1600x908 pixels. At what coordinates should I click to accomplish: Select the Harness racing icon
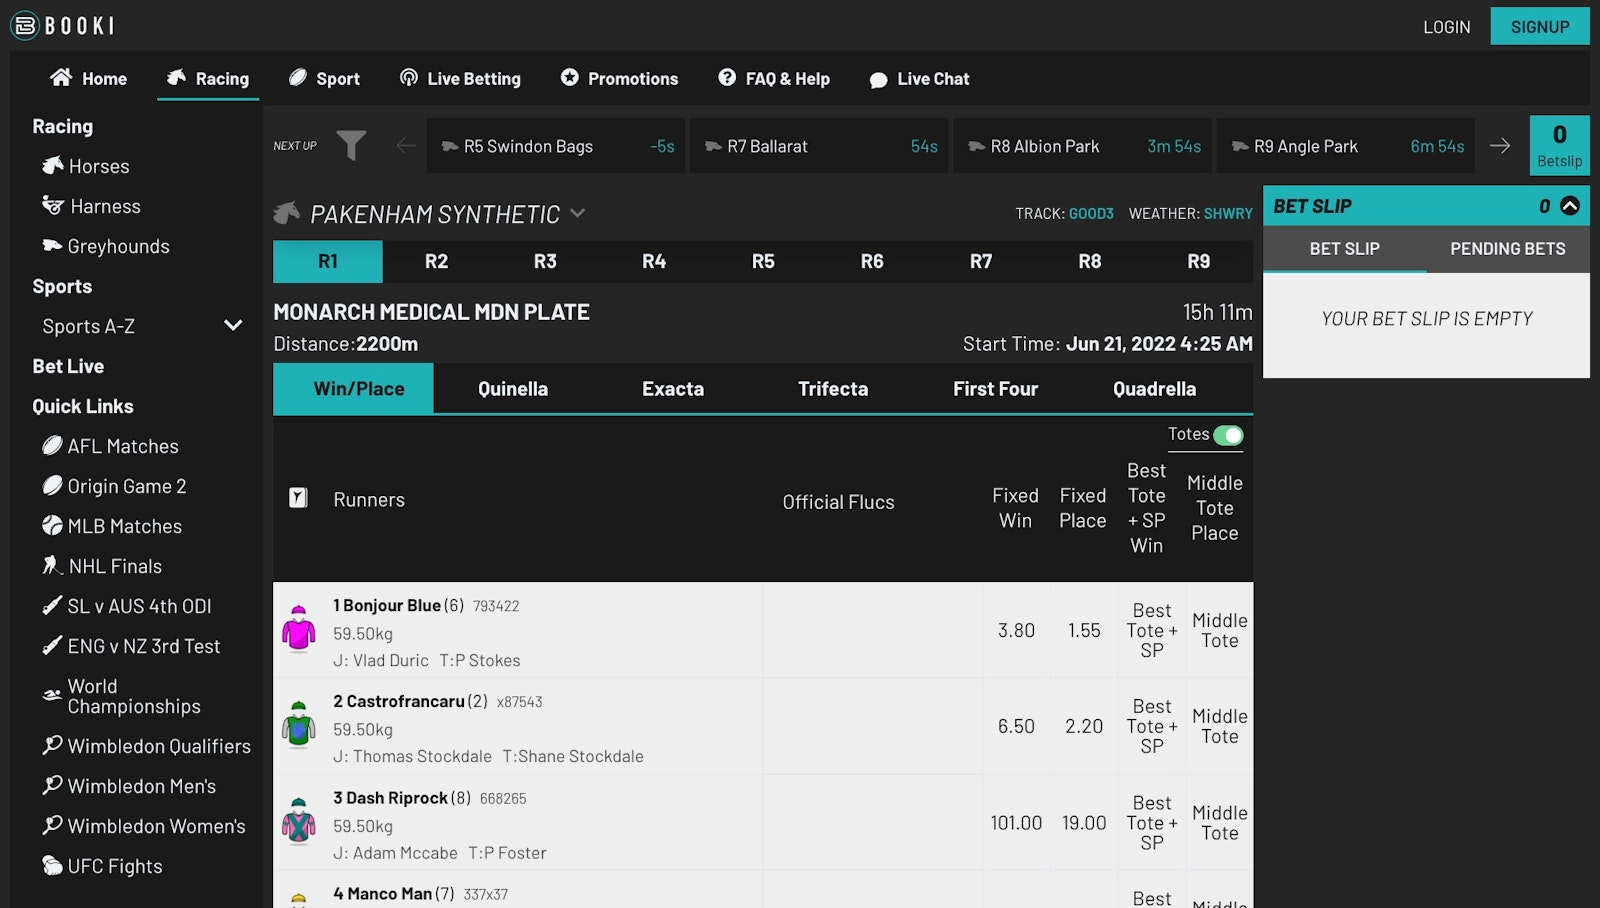(55, 206)
